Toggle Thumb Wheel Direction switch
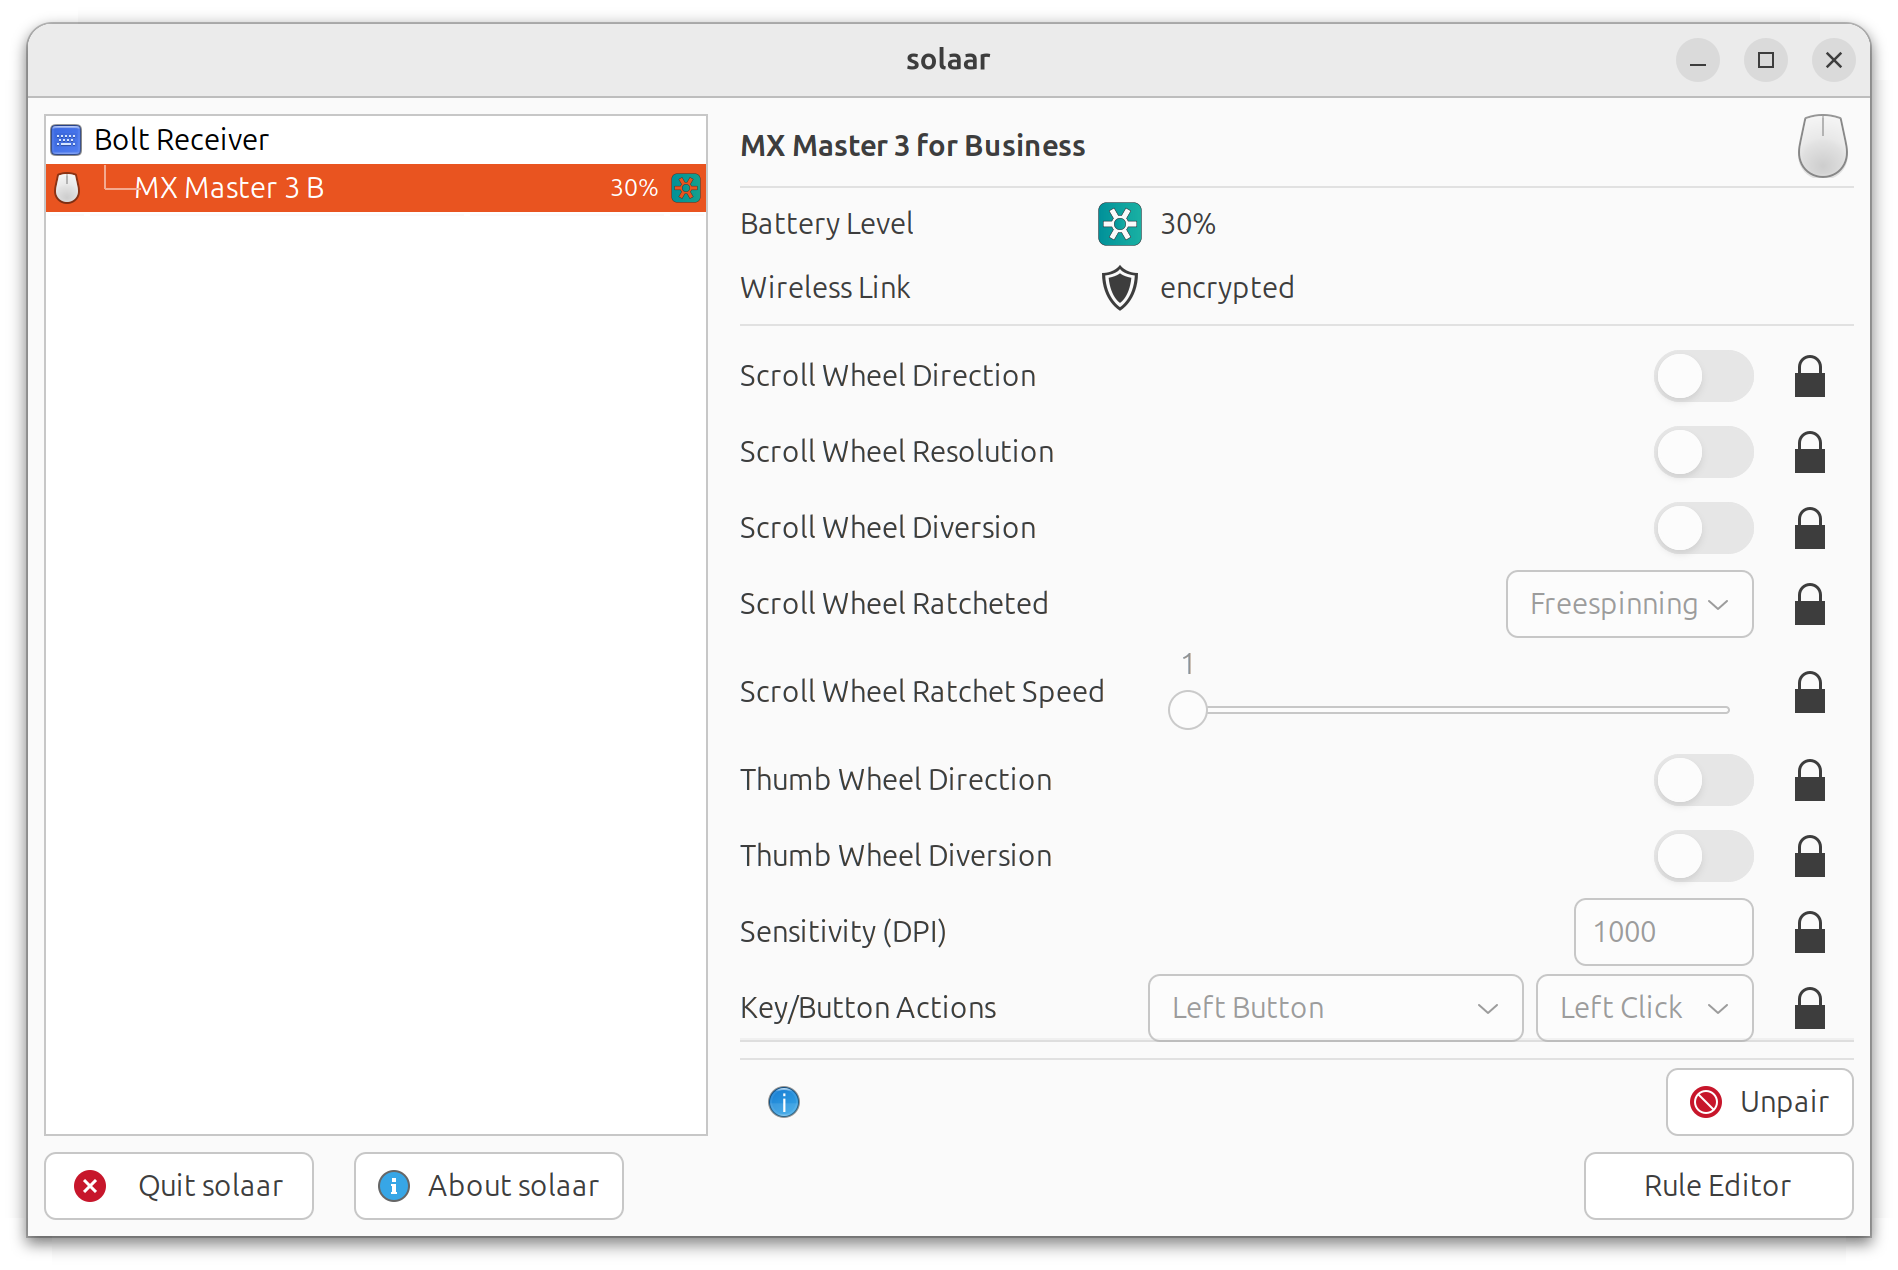Image resolution: width=1898 pixels, height=1270 pixels. pyautogui.click(x=1703, y=780)
